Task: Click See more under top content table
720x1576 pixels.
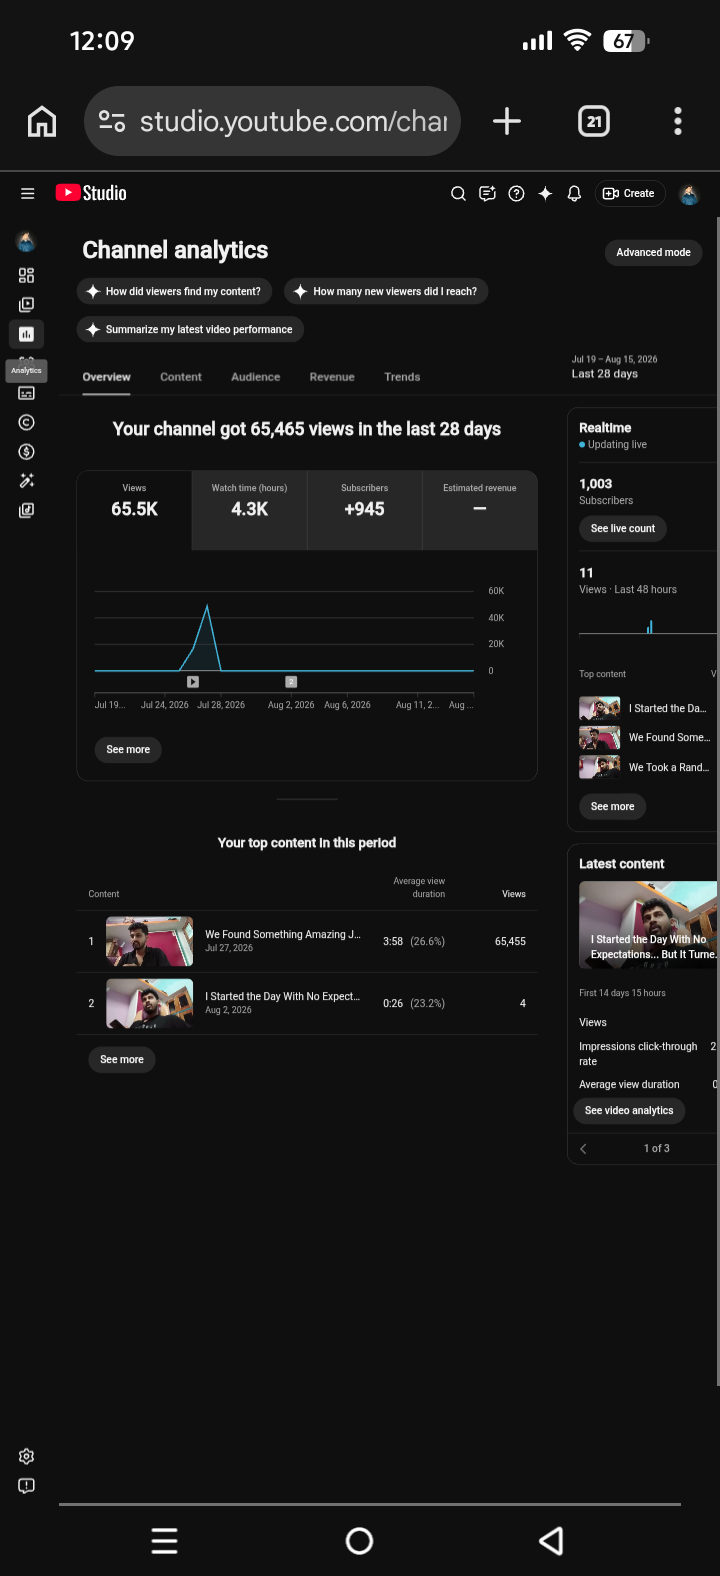Action: pos(122,1060)
